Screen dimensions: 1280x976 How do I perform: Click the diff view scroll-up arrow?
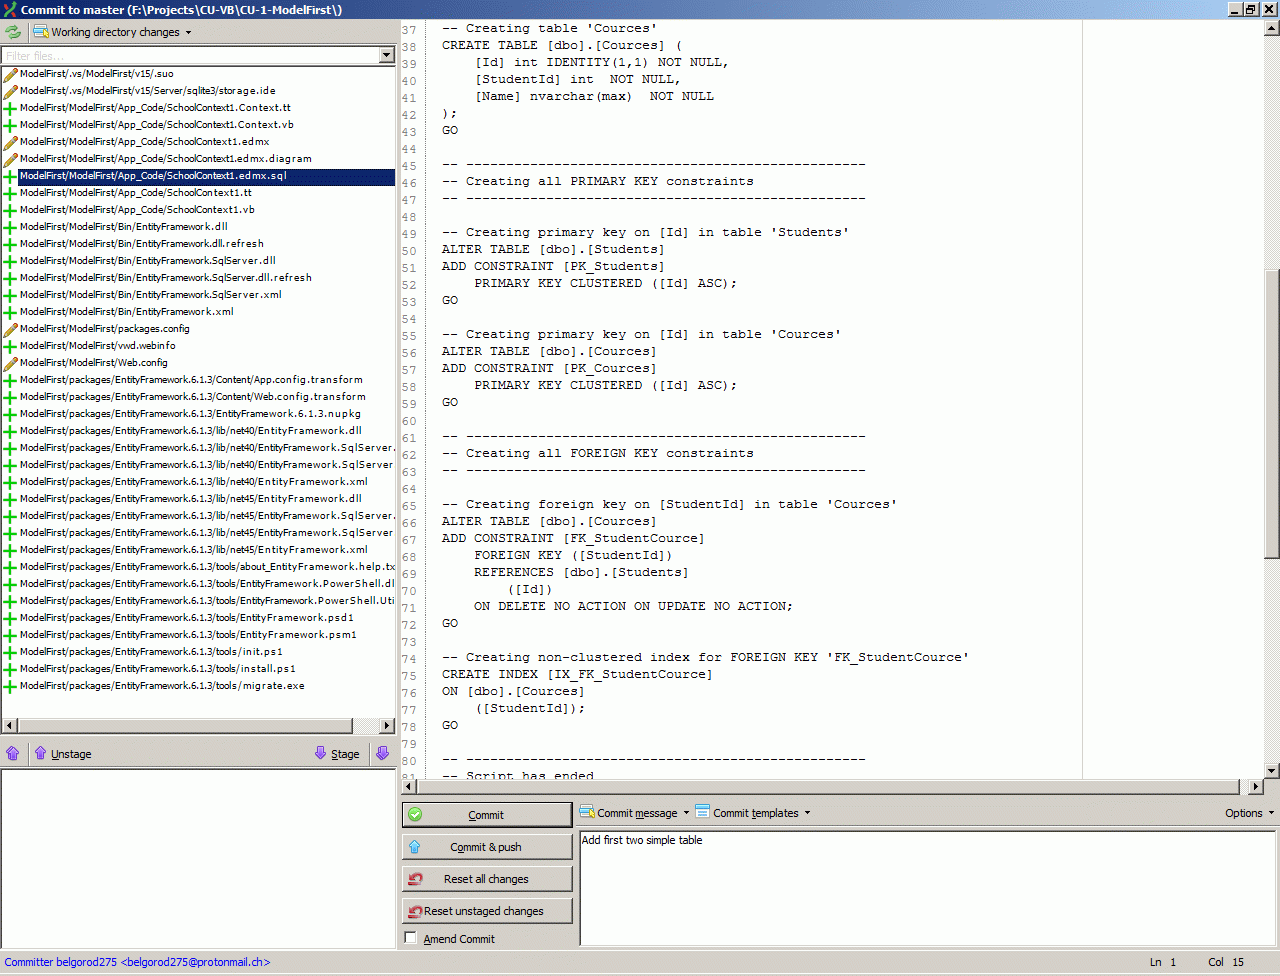[x=1272, y=28]
